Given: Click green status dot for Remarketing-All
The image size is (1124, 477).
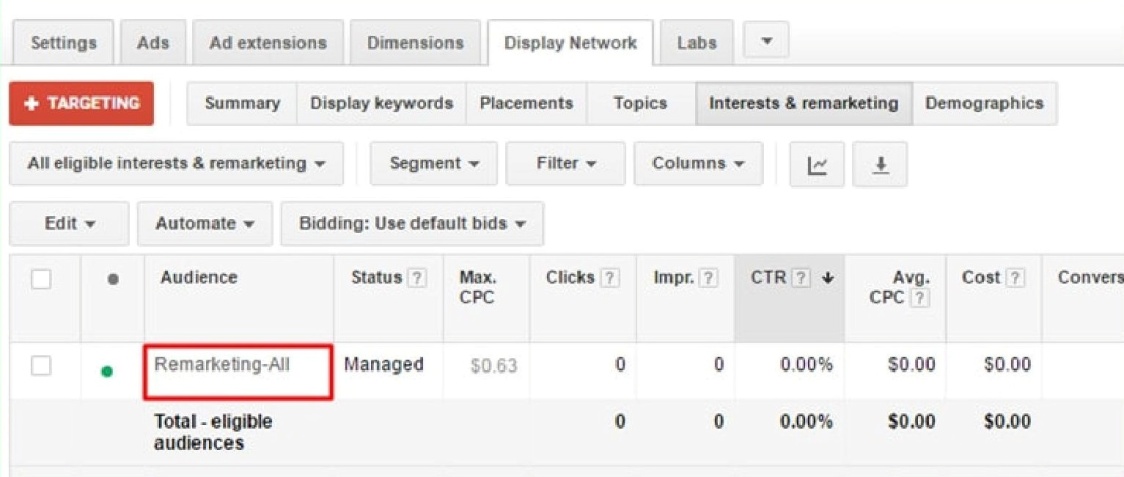Looking at the screenshot, I should coord(107,371).
